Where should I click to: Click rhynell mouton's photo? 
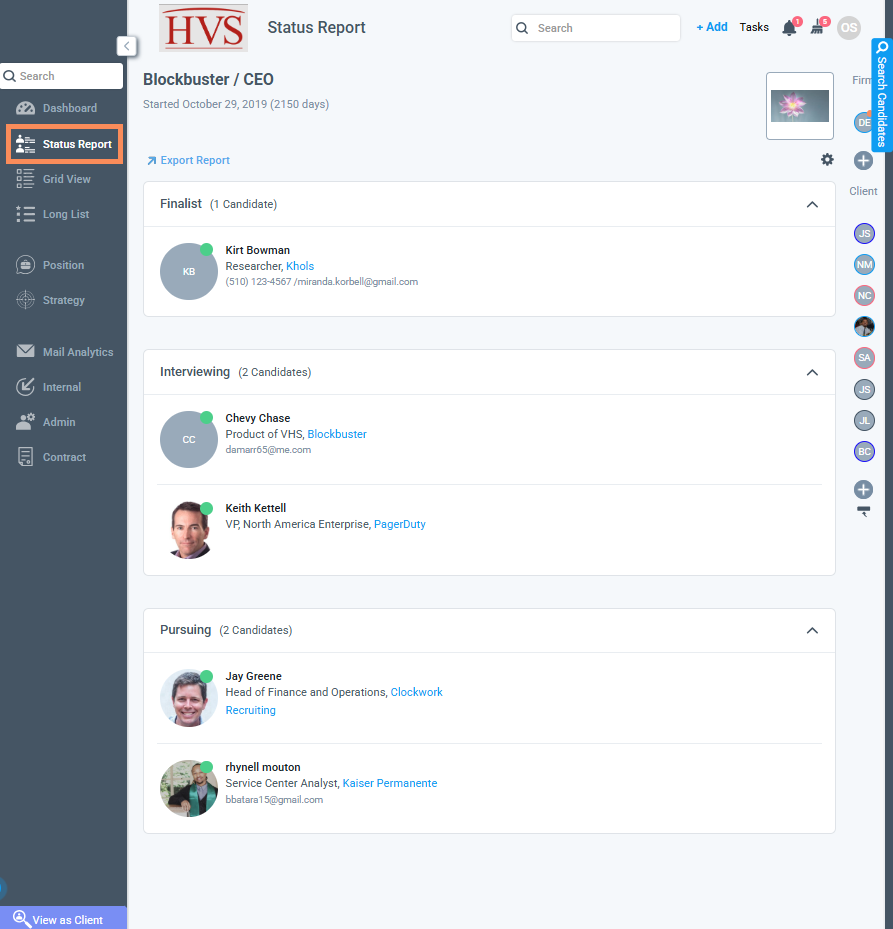189,789
